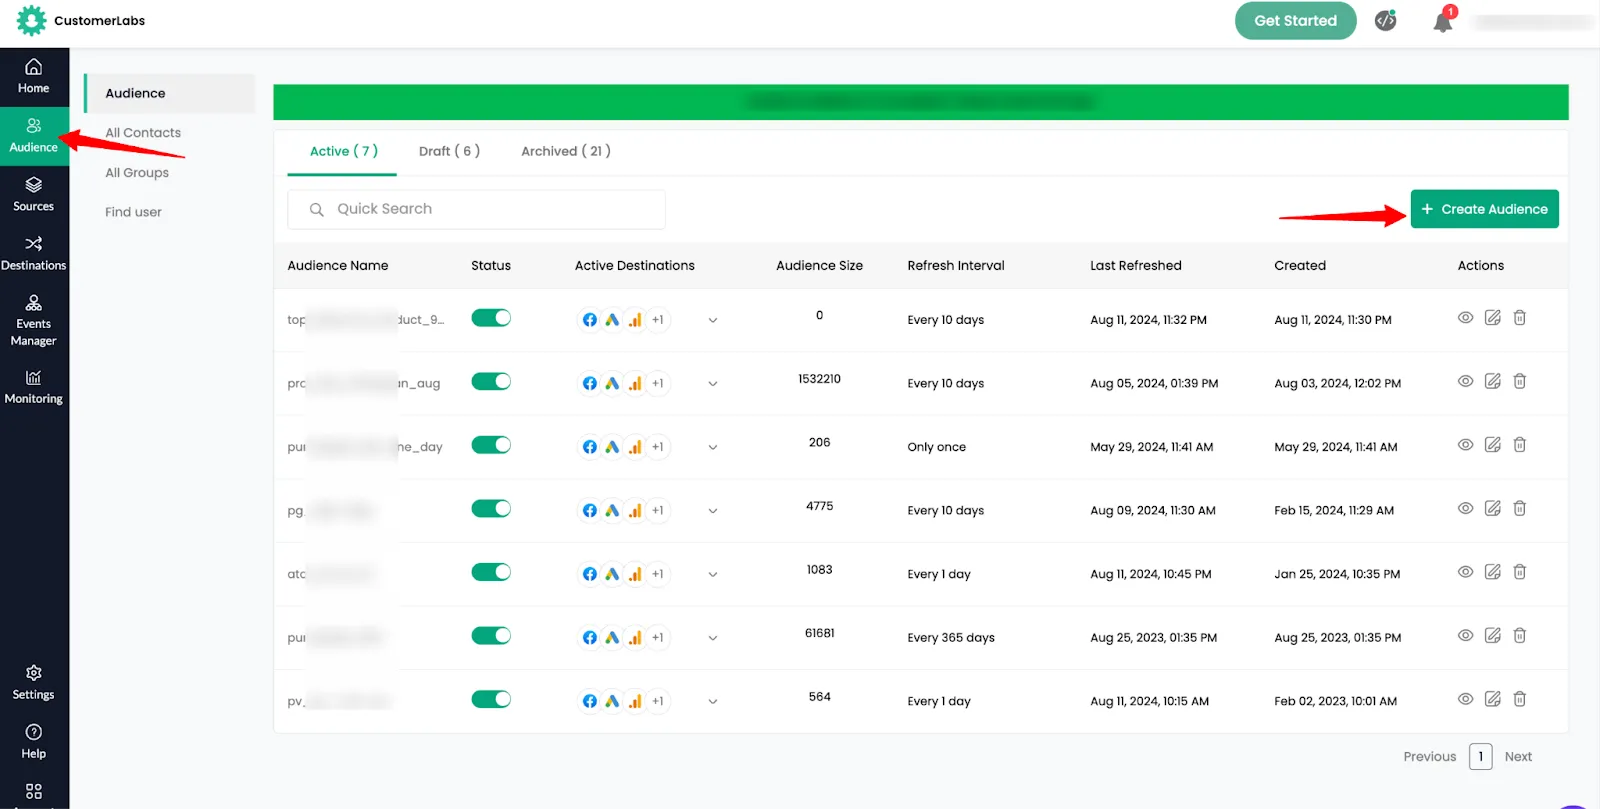
Task: Disable the toggle for the first audience row
Action: click(x=491, y=318)
